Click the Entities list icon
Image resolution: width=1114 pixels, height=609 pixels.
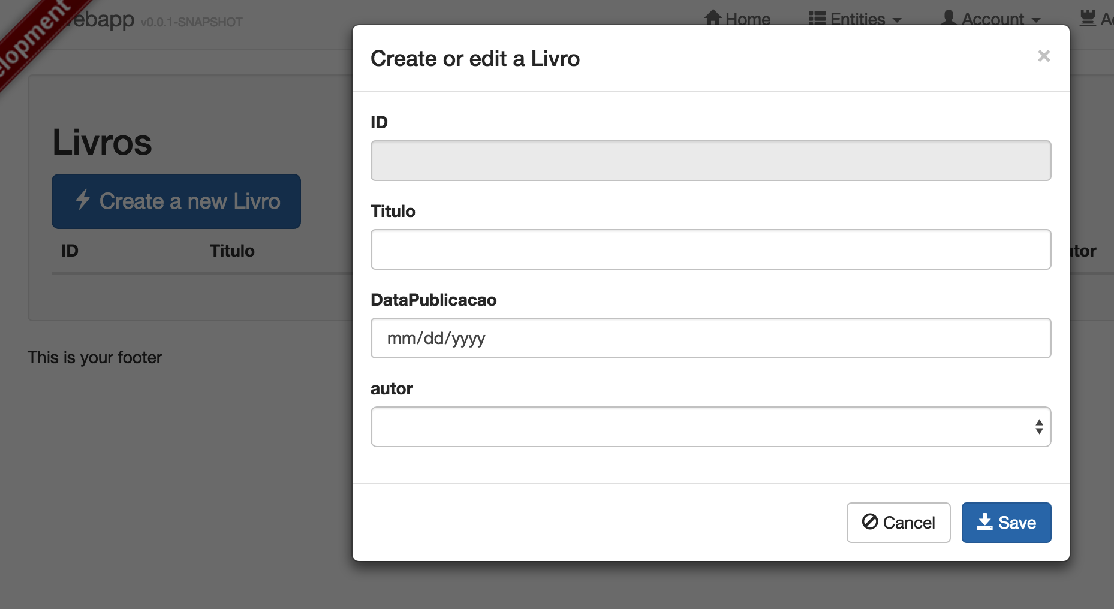click(x=817, y=18)
